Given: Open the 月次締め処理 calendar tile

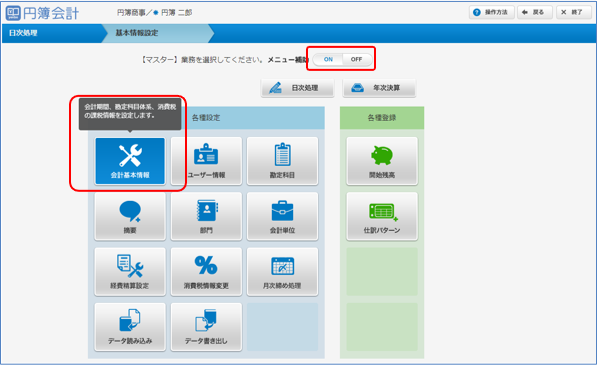Looking at the screenshot, I should (x=282, y=271).
